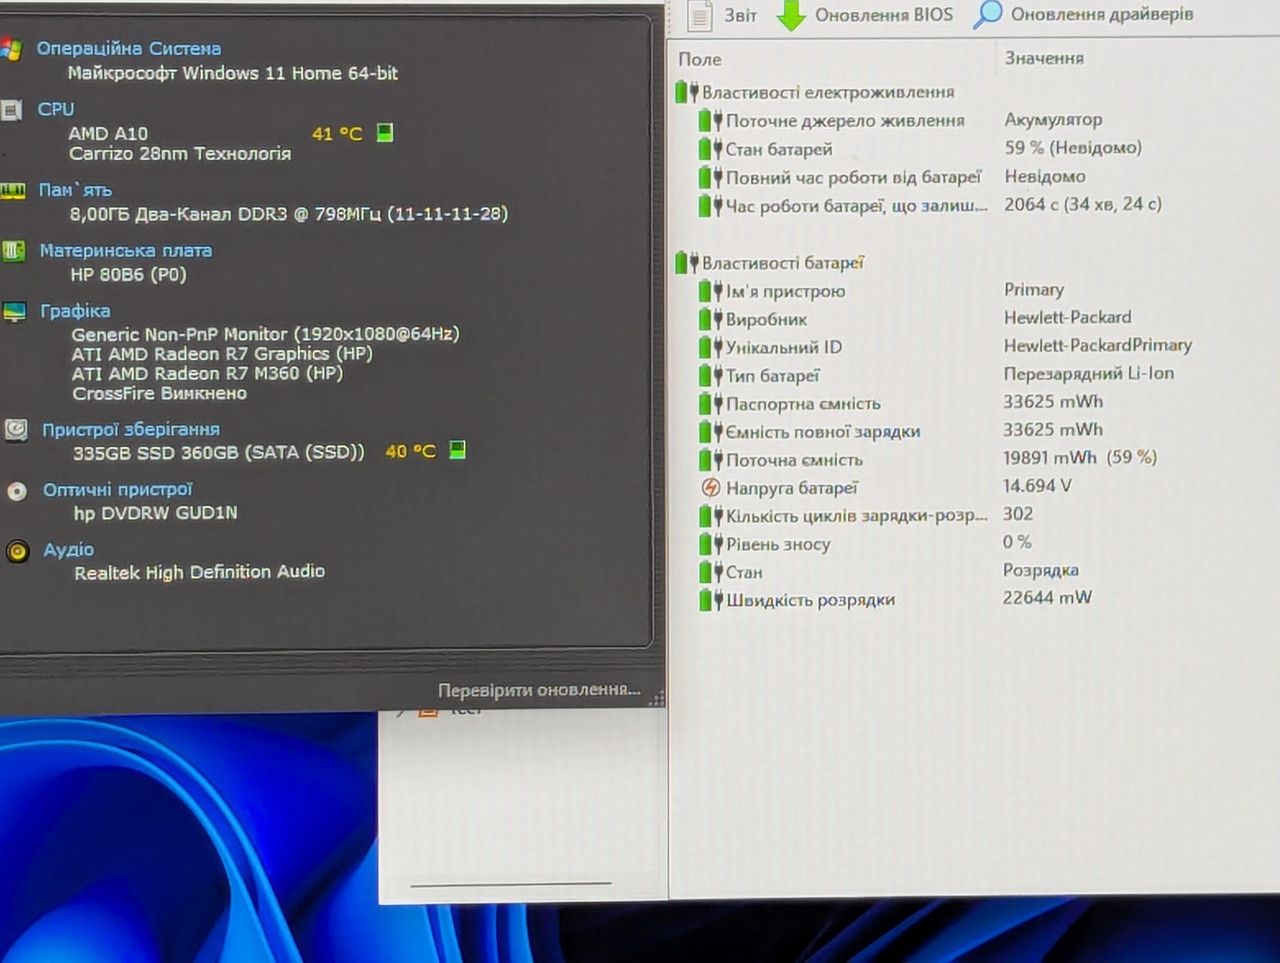Click the Поле column header
The width and height of the screenshot is (1280, 963).
700,59
